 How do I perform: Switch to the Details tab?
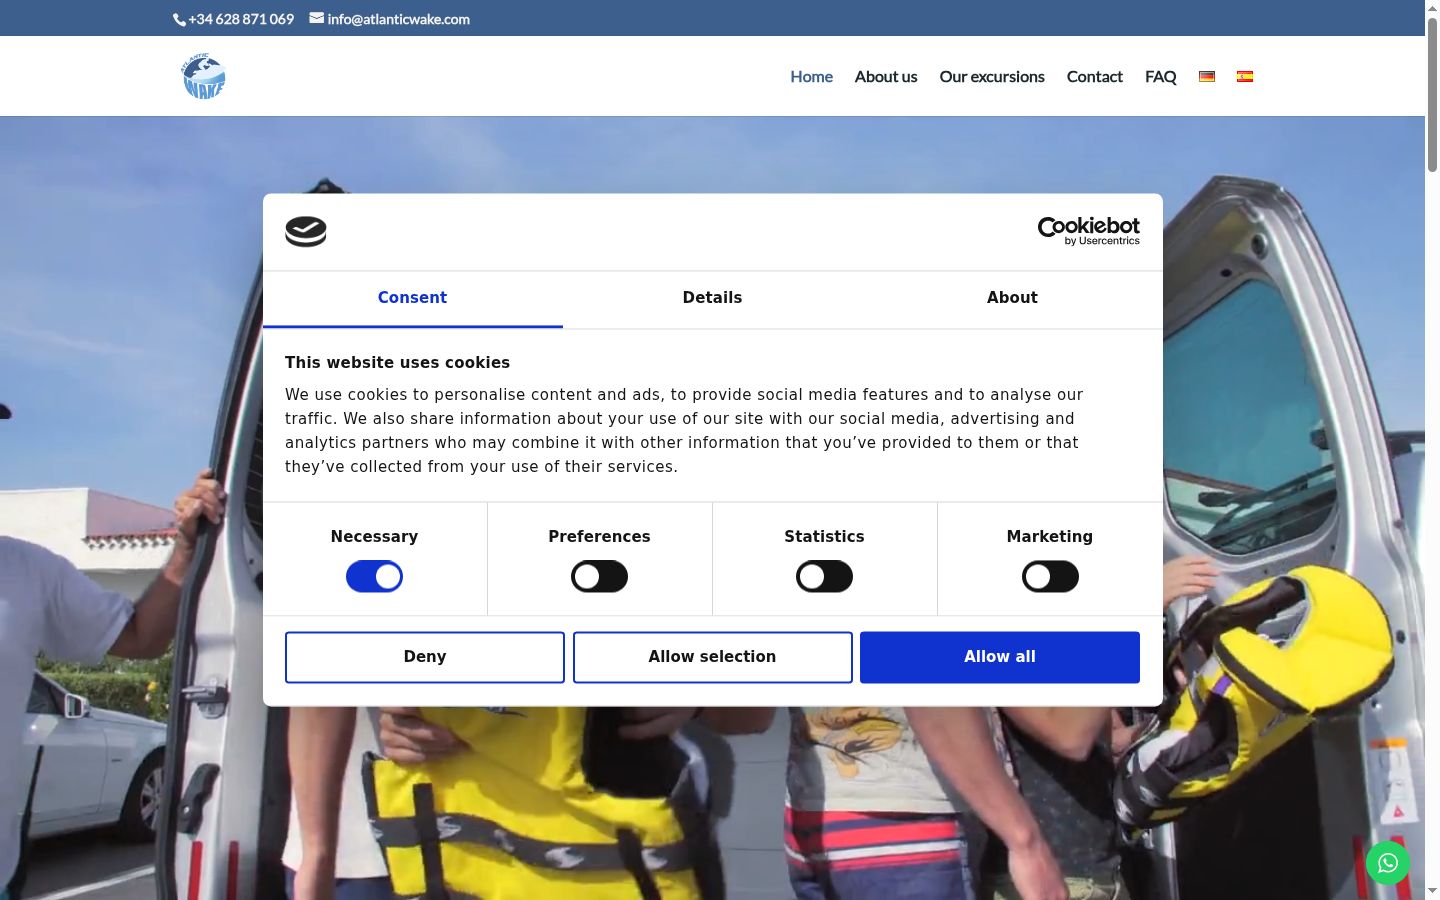click(712, 298)
